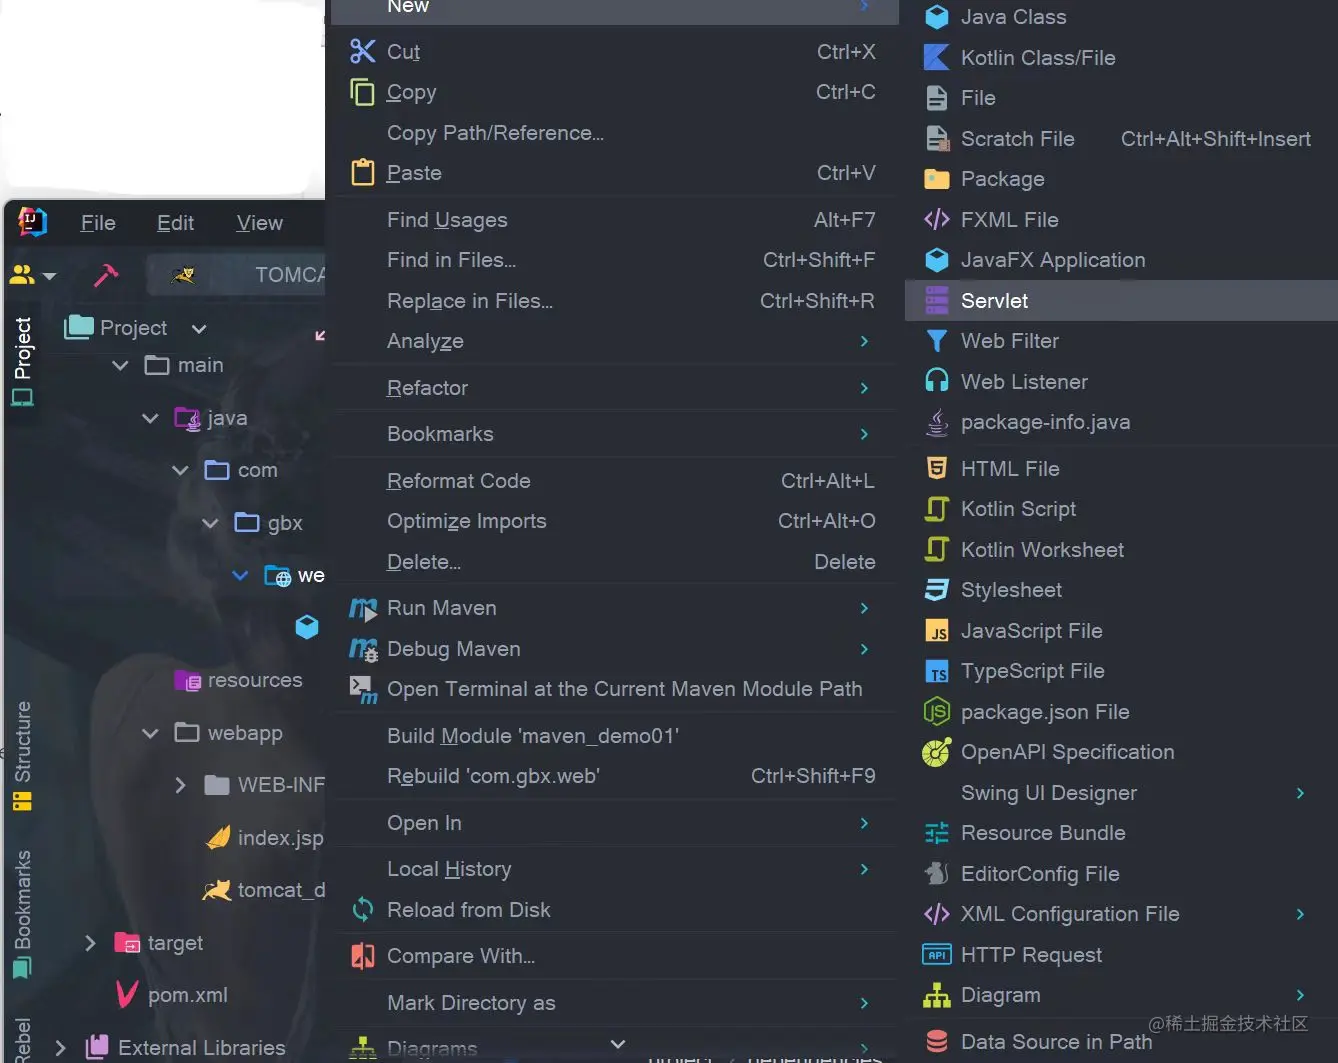This screenshot has height=1063, width=1338.
Task: Click the Package folder icon
Action: point(936,179)
